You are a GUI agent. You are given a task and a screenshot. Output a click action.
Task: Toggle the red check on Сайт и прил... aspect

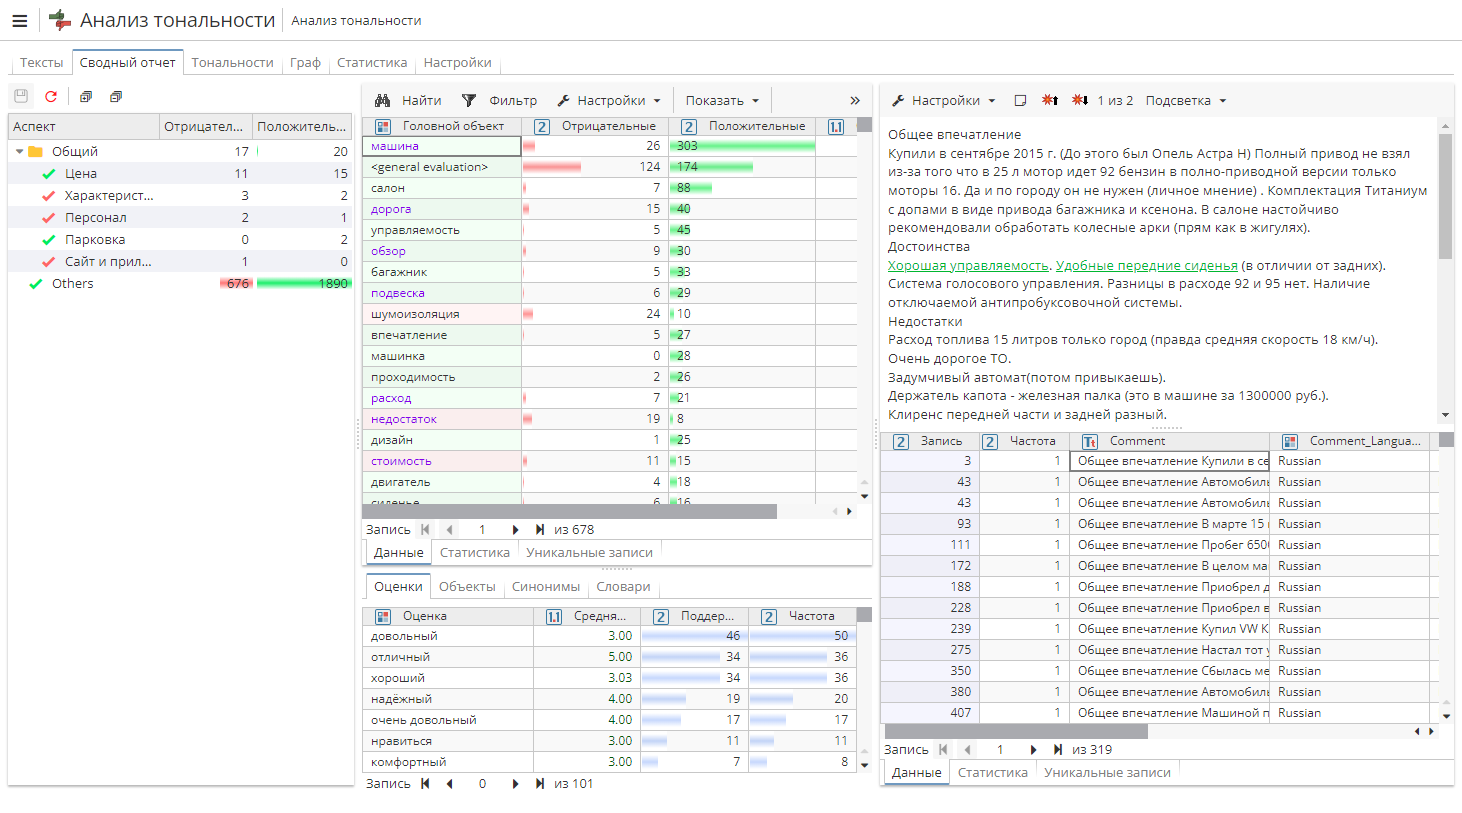click(x=49, y=262)
